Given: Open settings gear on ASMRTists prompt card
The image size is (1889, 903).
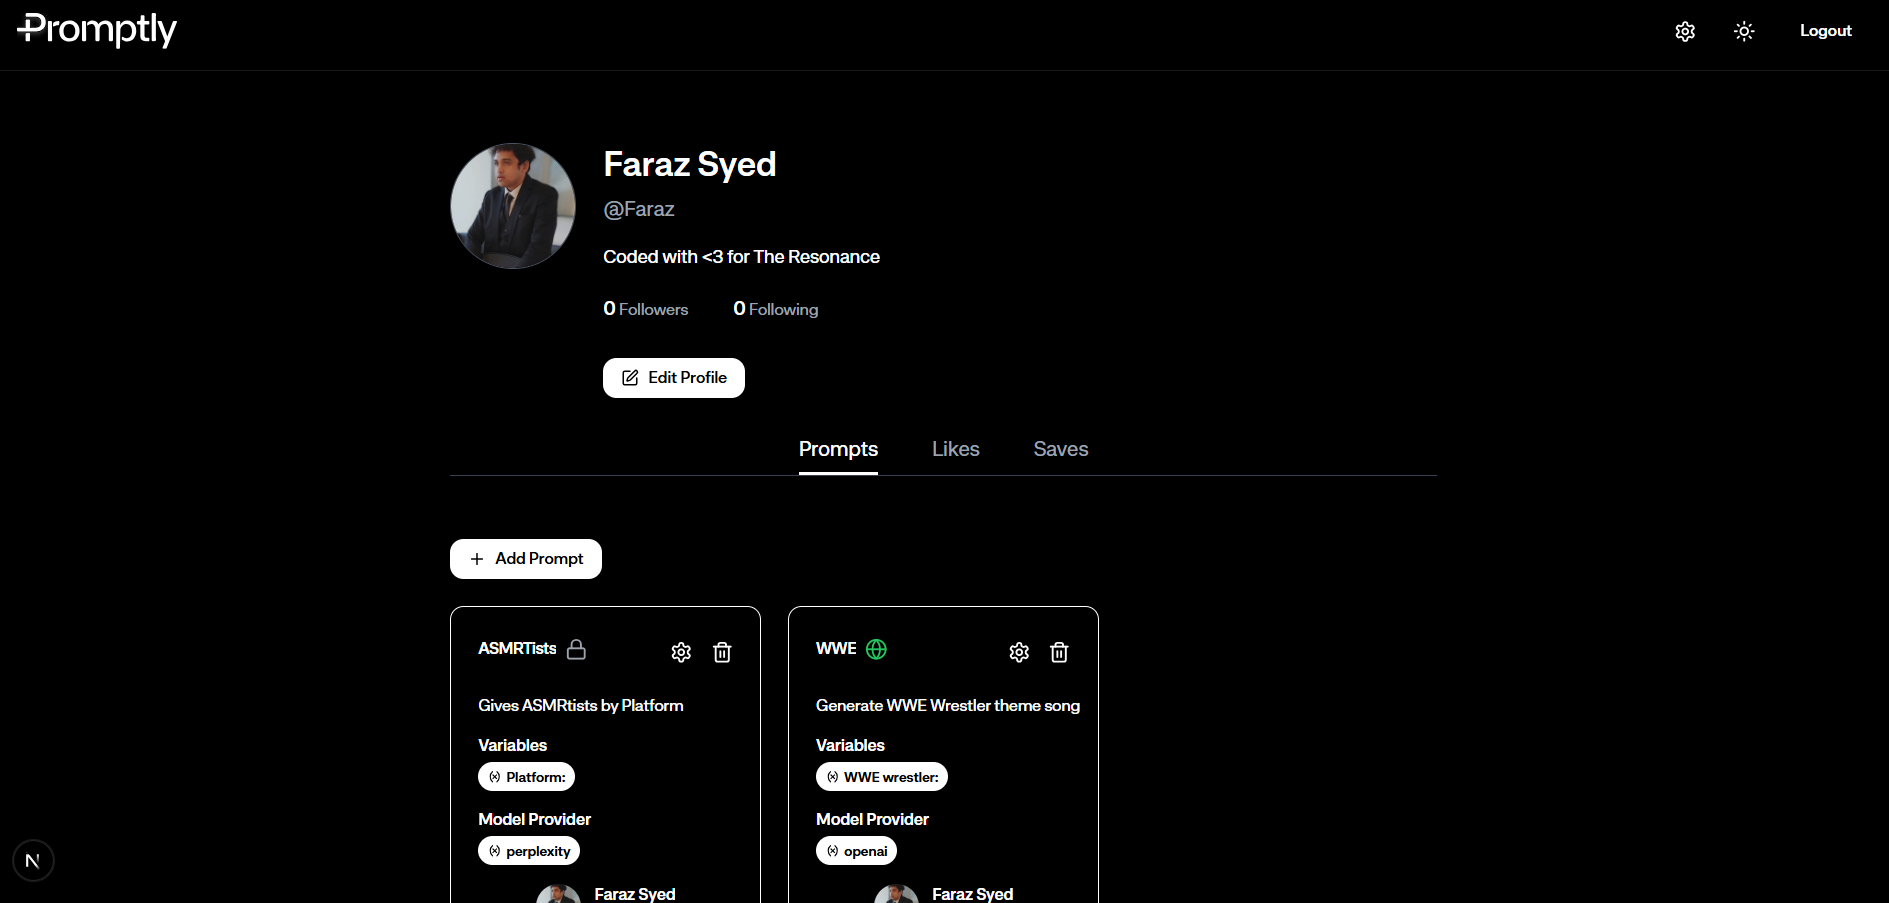Looking at the screenshot, I should [681, 652].
